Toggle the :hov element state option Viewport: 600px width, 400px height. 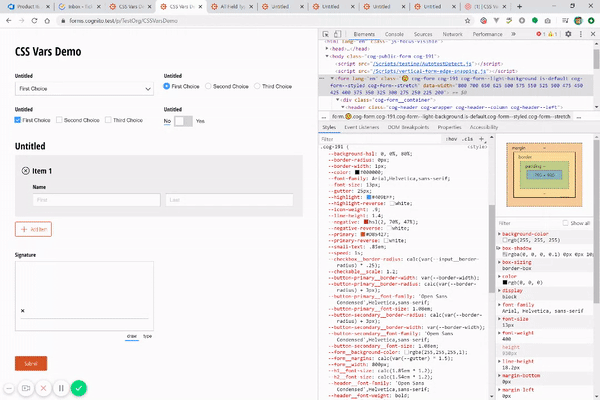click(451, 139)
